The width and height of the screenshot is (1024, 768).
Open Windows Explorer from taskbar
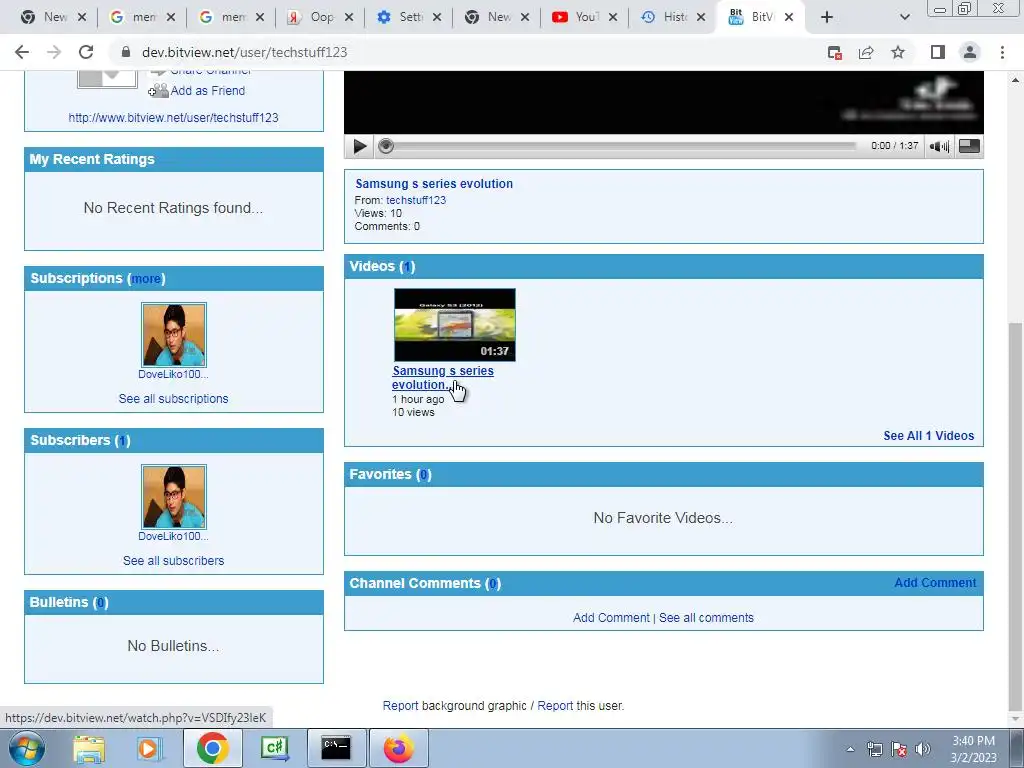coord(89,748)
